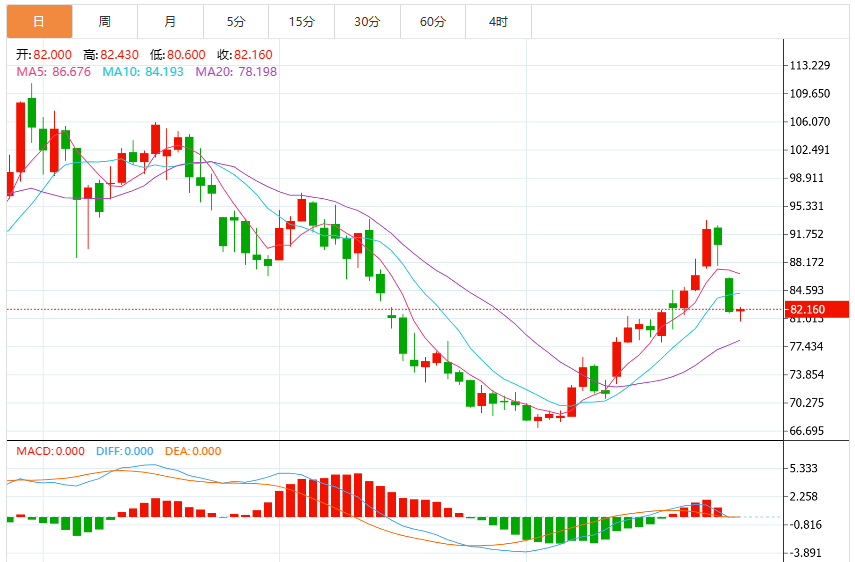Switch to the 30分 tab
Viewport: 855px width, 562px height.
pos(368,22)
